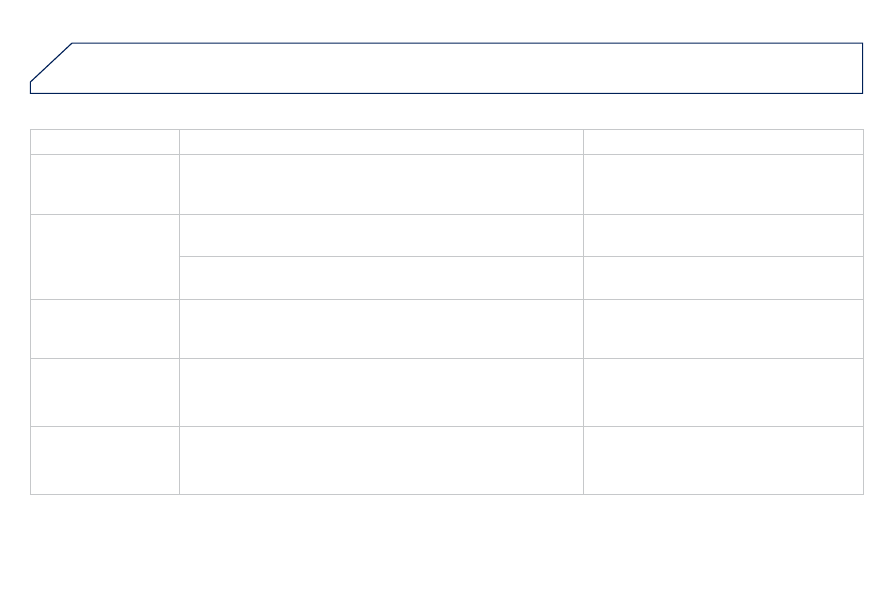Image resolution: width=893 pixels, height=595 pixels.
Task: Click lower last-column cell beside merged cell
Action: [723, 278]
